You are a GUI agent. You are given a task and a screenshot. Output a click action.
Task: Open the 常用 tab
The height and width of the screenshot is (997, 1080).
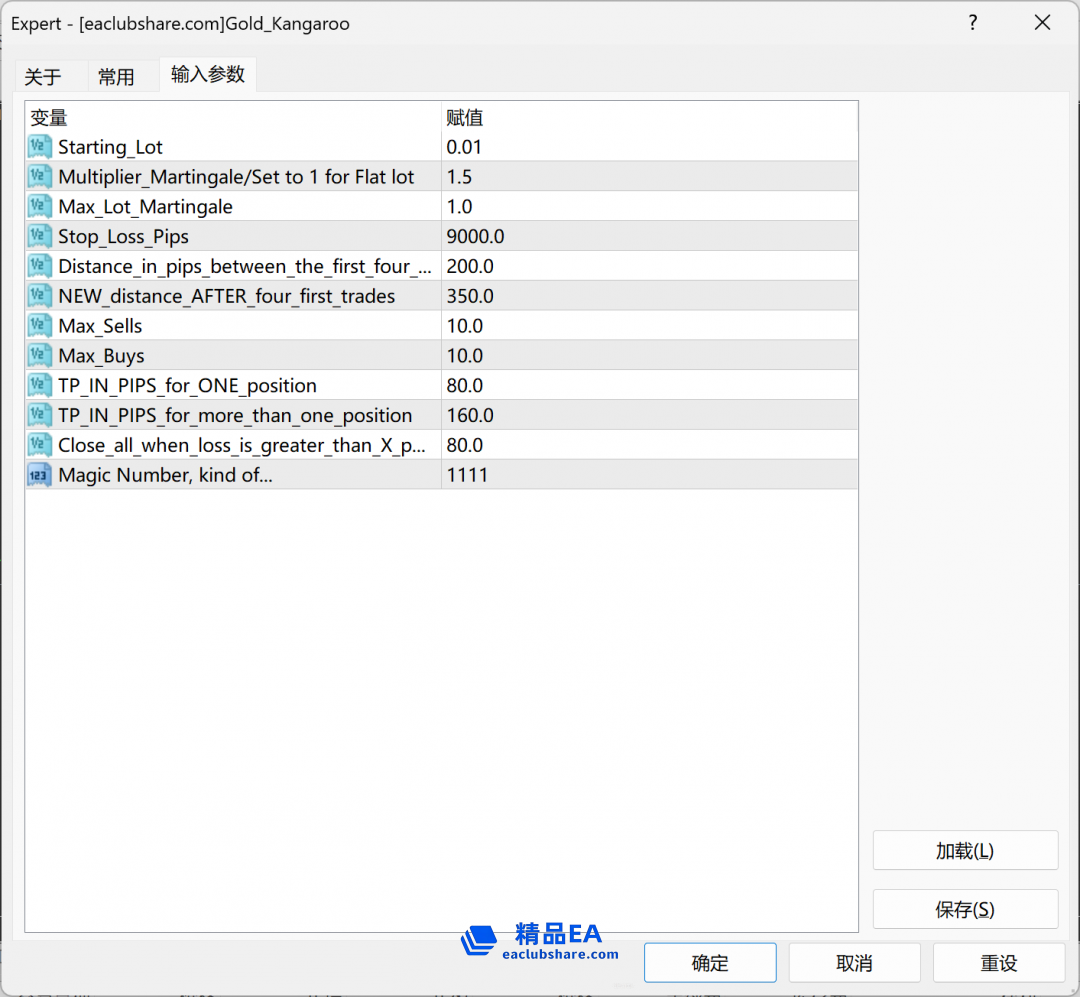[116, 77]
